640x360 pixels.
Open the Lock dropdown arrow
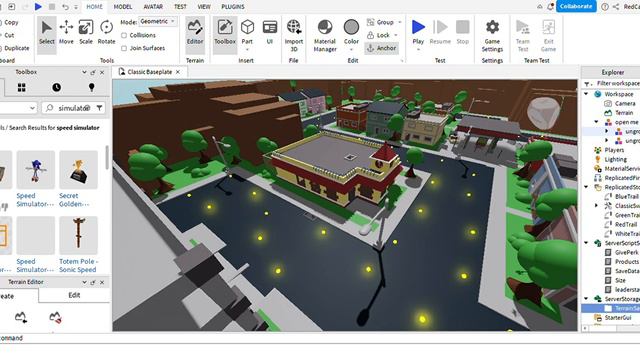click(396, 35)
